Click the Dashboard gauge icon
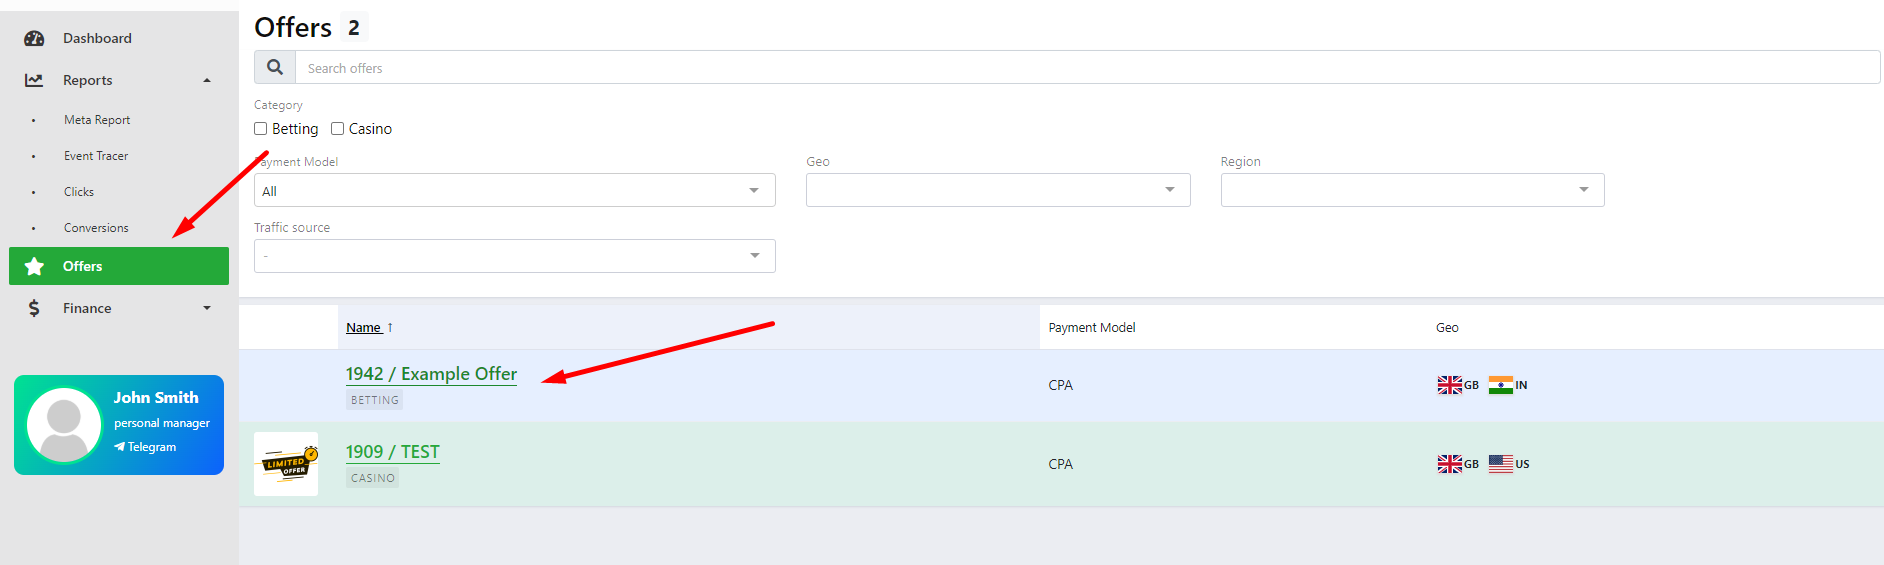Screen dimensions: 1884x565 click(34, 39)
